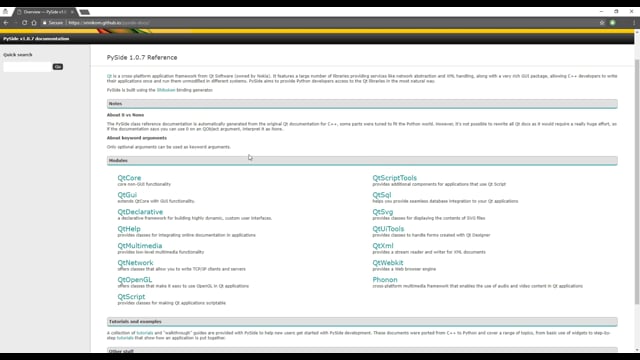Open the QtScriptTools module link
The width and height of the screenshot is (640, 360).
click(394, 178)
